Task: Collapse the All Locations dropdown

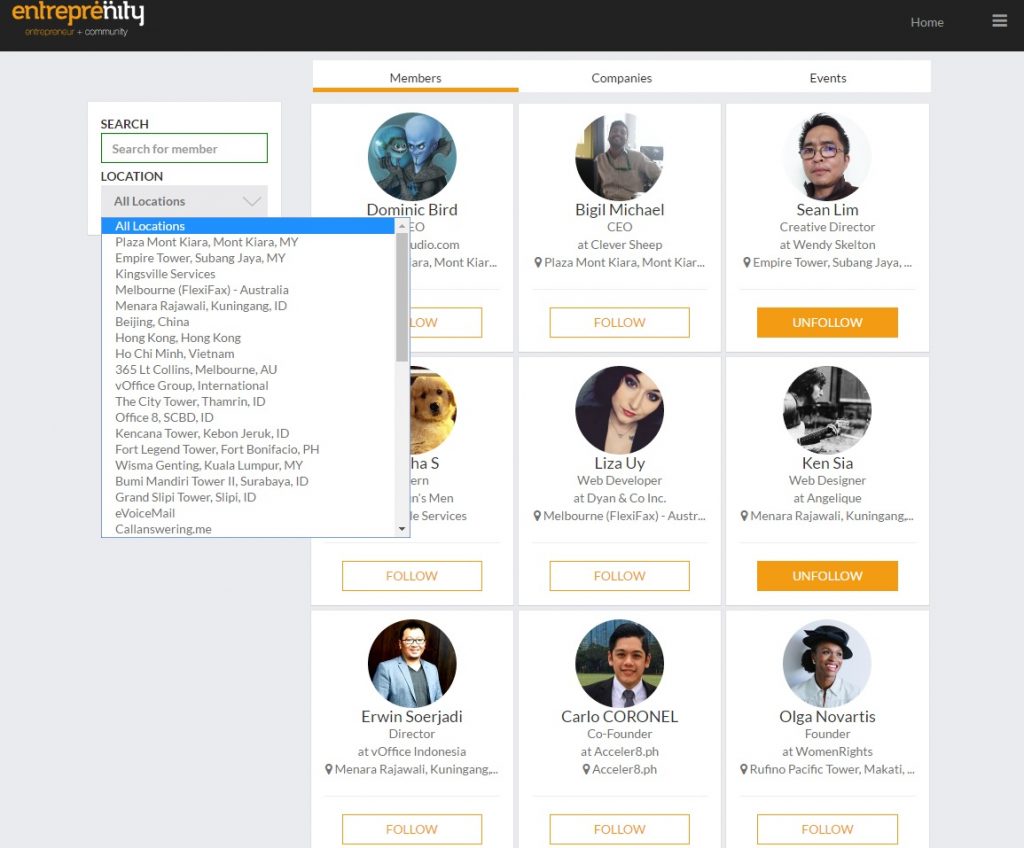Action: 184,201
